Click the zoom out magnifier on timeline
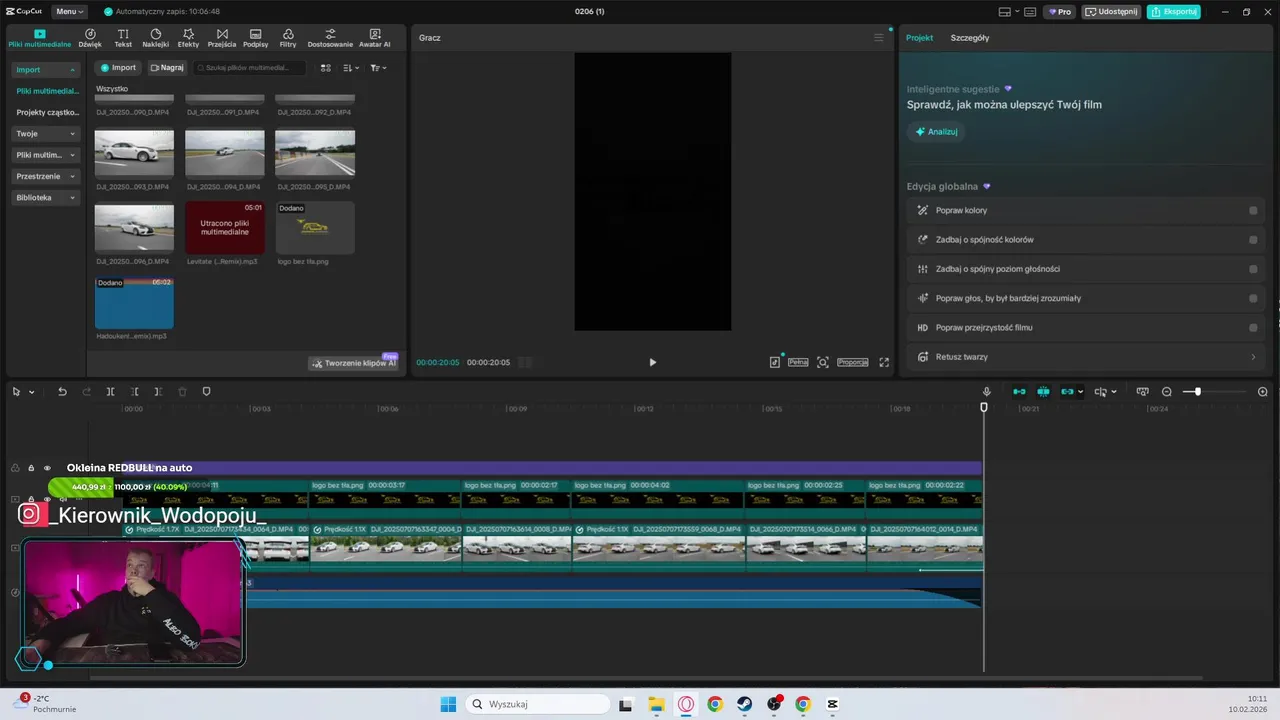The width and height of the screenshot is (1280, 720). [1166, 392]
